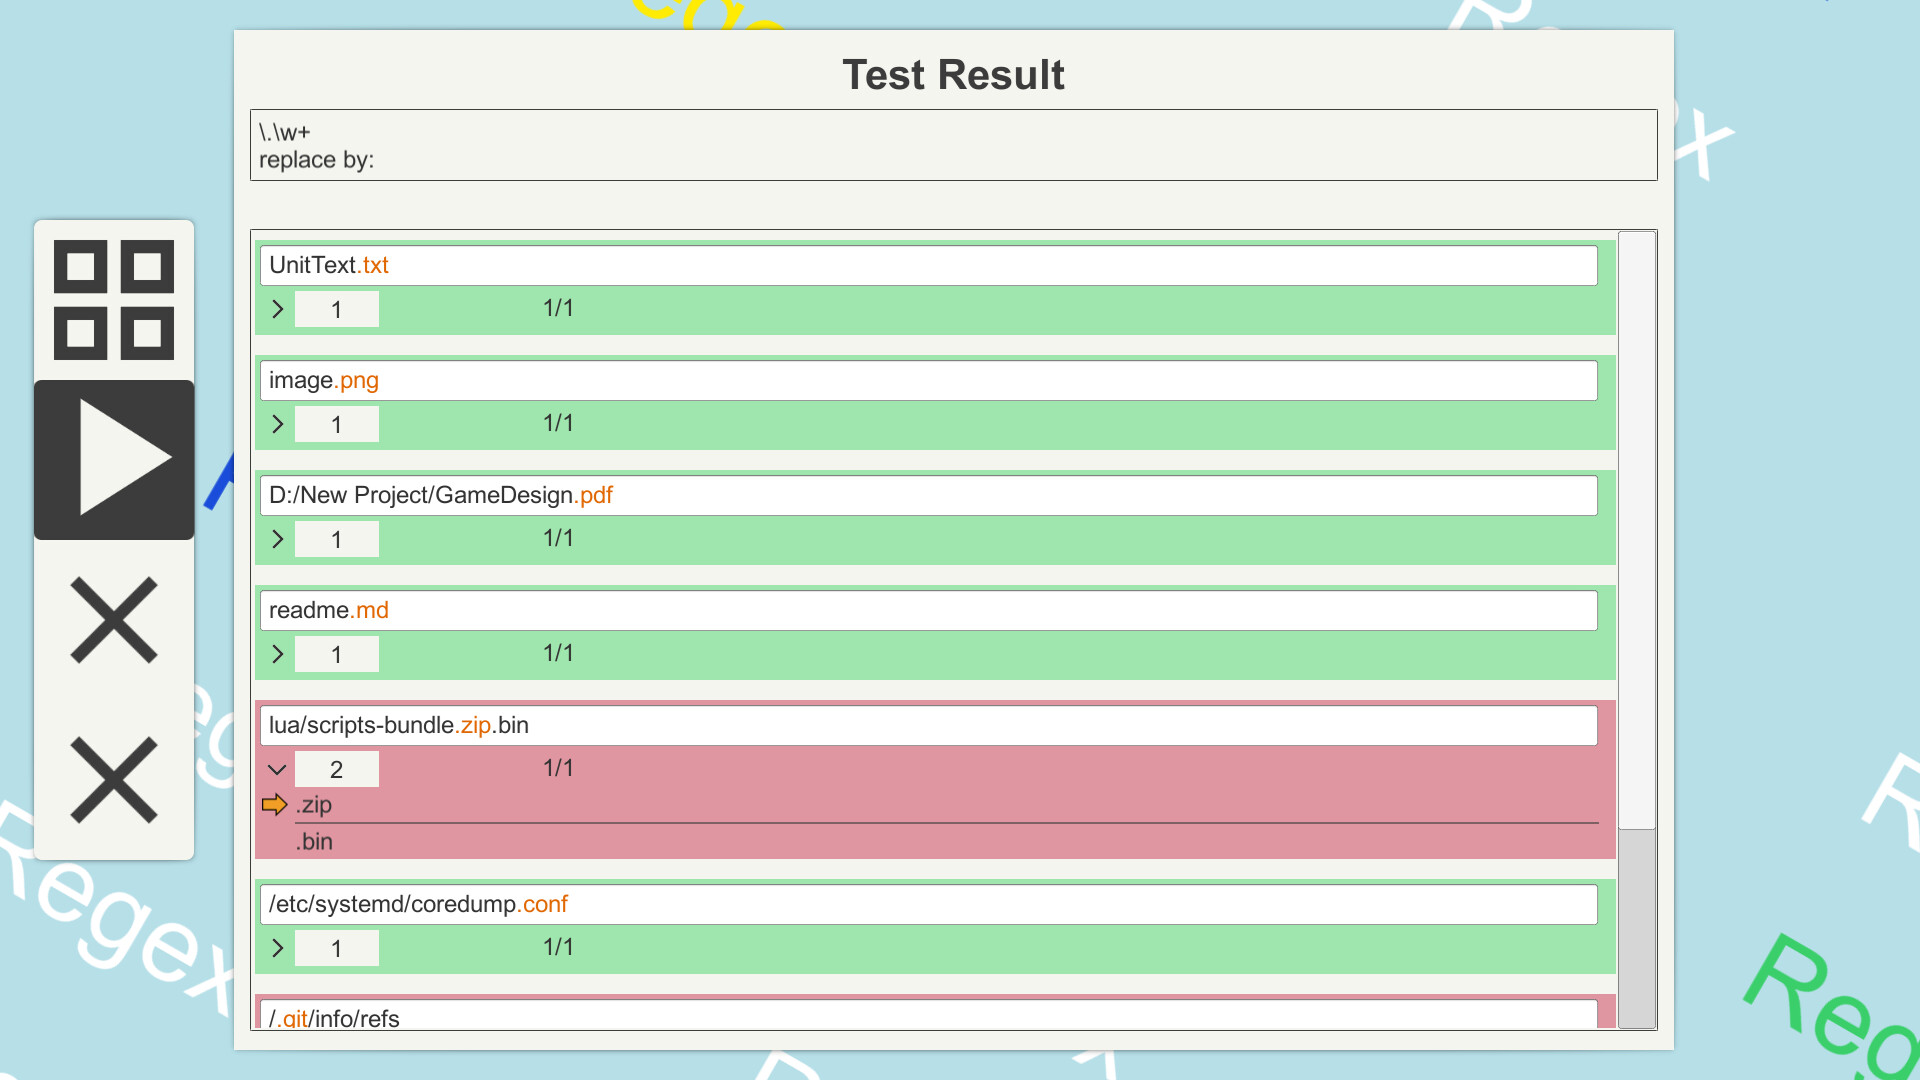
Task: Click the count box showing 2
Action: (337, 769)
